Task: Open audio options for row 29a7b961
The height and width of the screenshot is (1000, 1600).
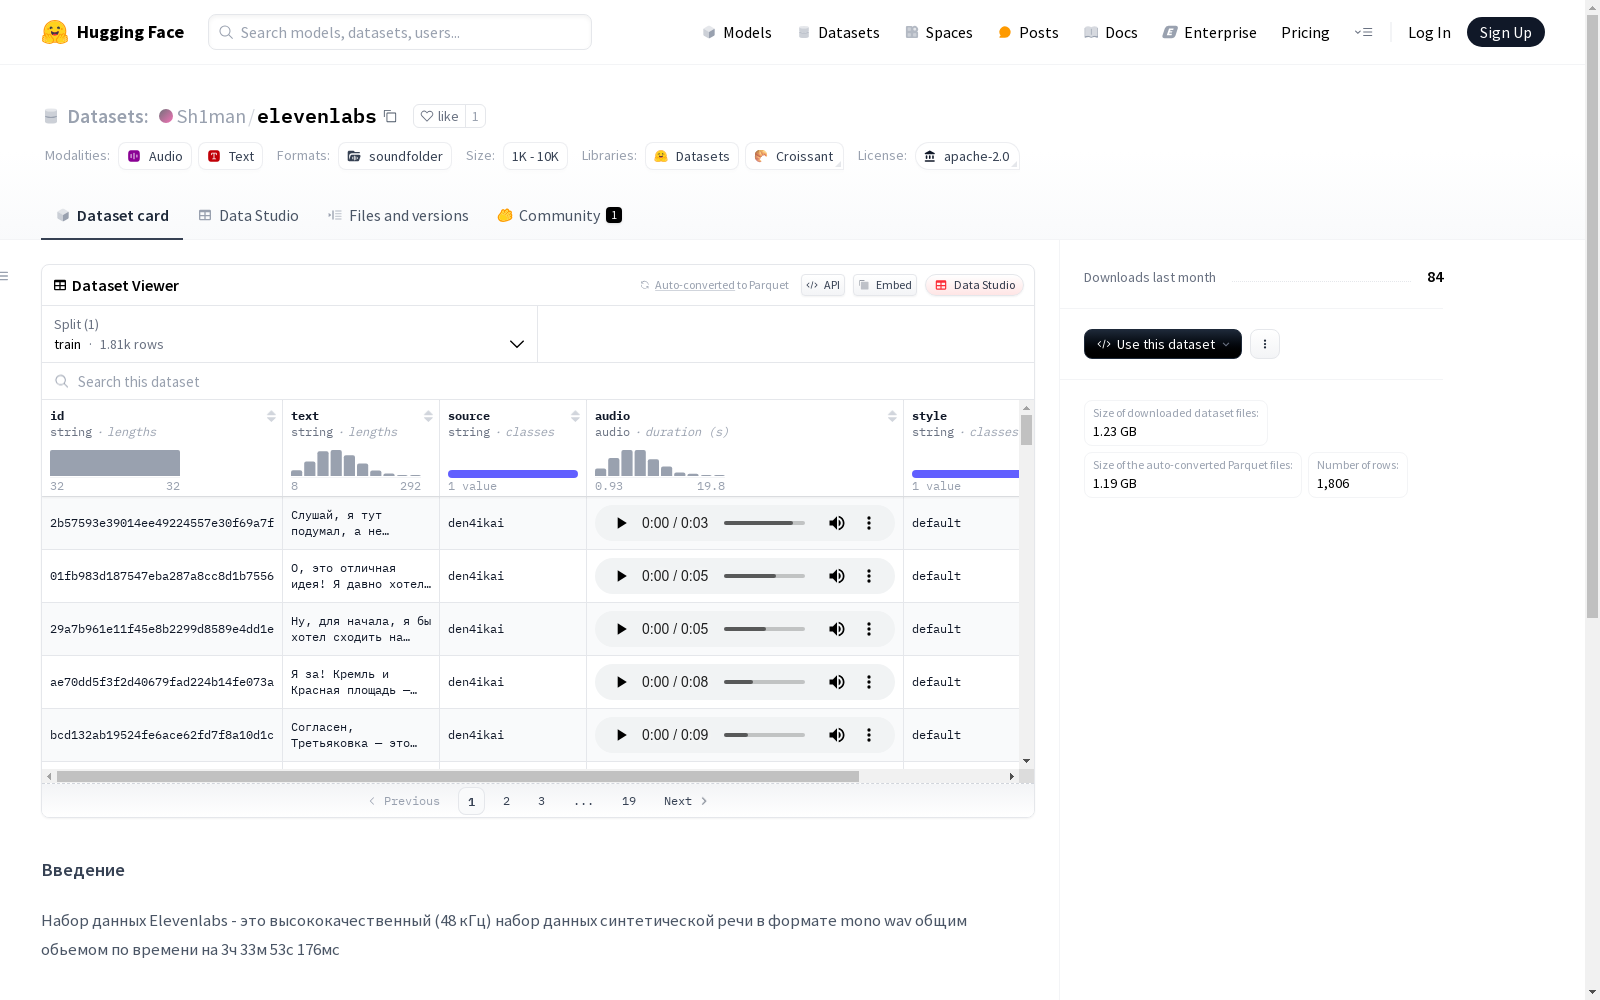Action: (869, 629)
